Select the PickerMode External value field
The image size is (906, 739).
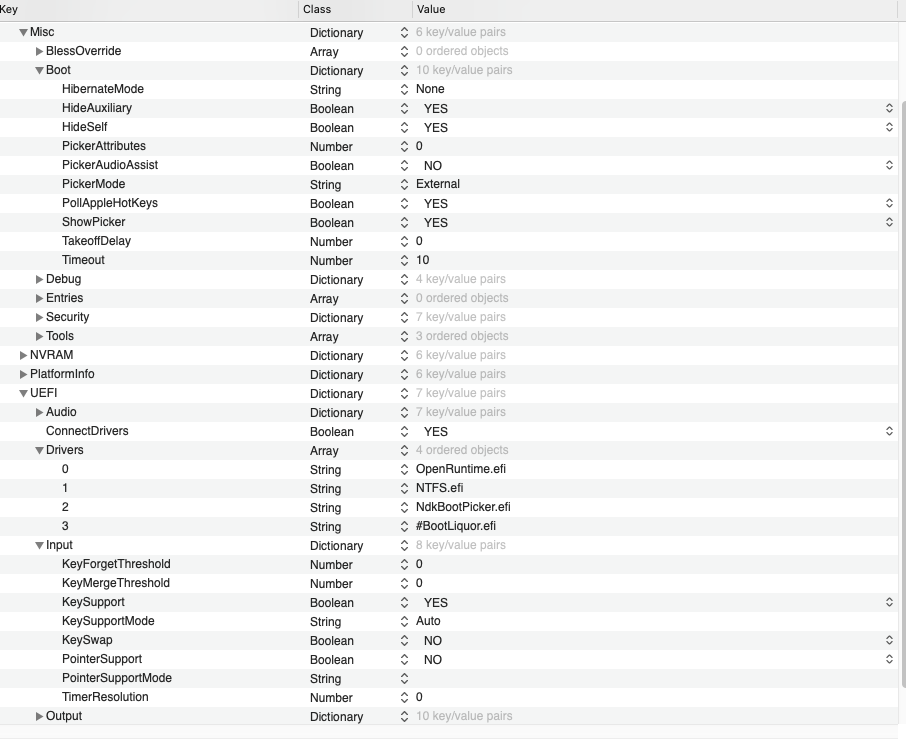click(x=438, y=184)
